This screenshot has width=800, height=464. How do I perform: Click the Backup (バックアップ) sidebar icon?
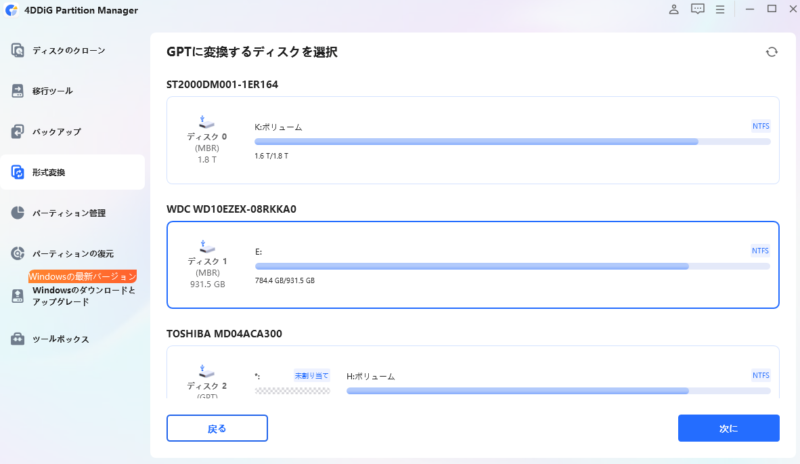[x=18, y=132]
